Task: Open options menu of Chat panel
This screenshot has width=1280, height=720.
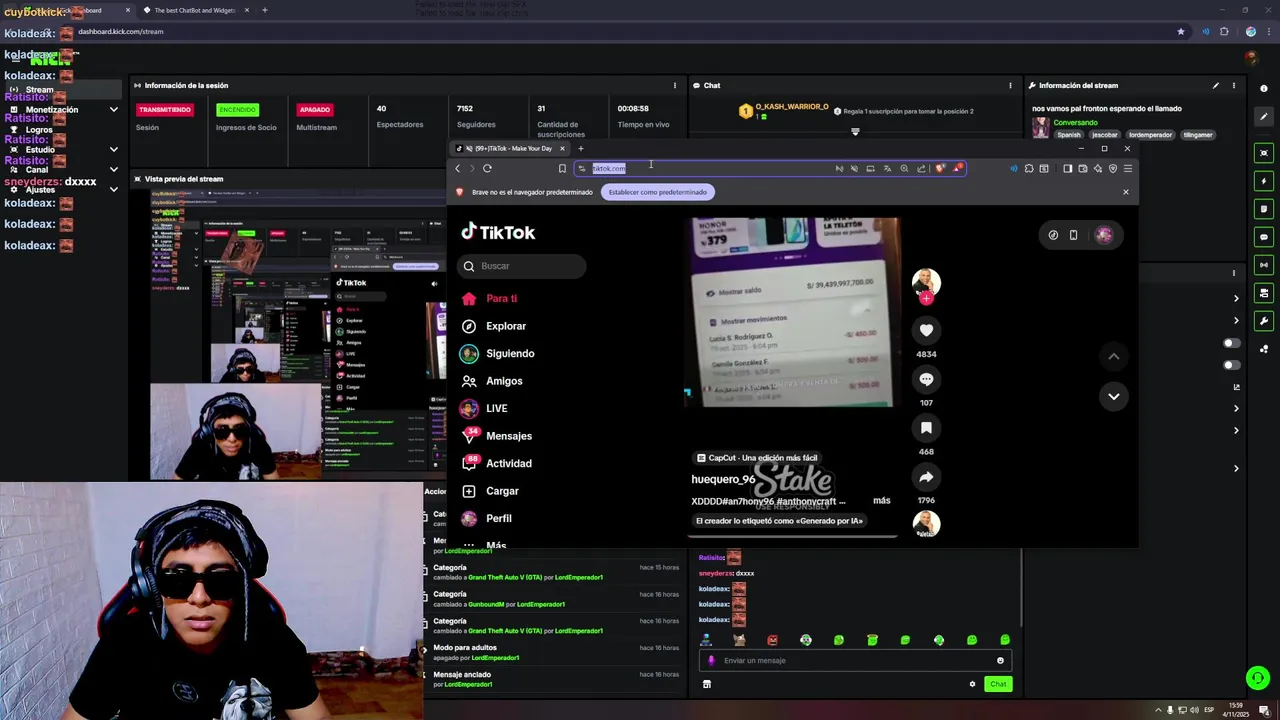Action: (1010, 85)
